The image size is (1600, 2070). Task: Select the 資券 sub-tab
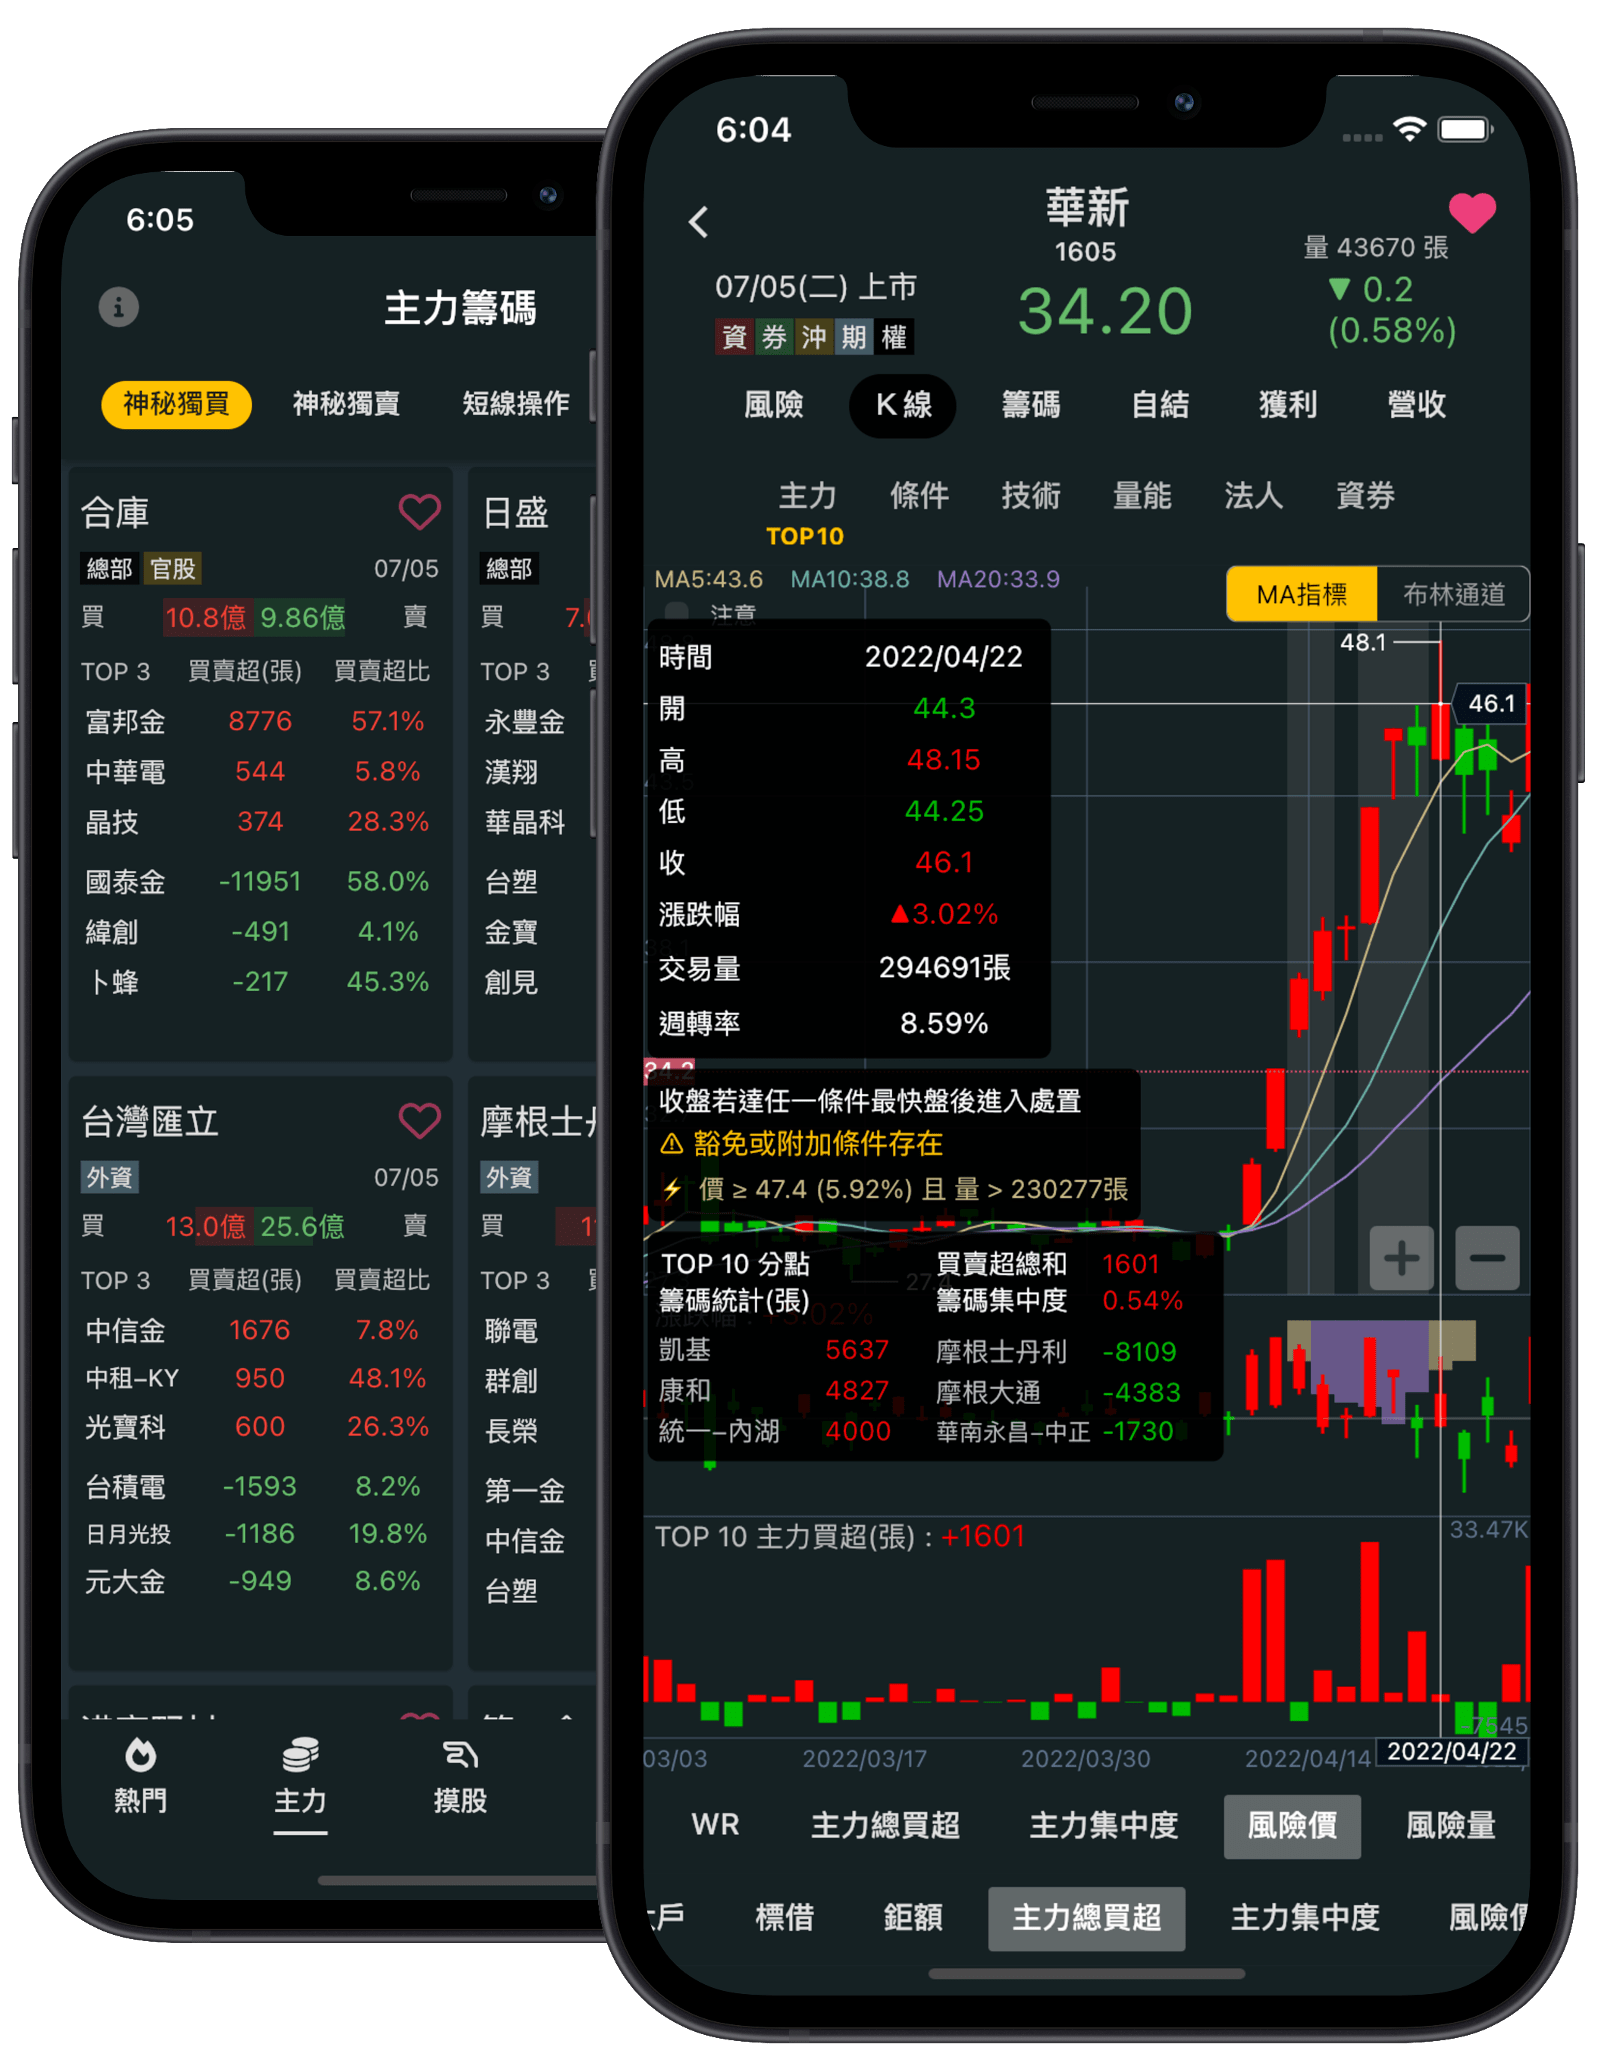click(x=1365, y=495)
